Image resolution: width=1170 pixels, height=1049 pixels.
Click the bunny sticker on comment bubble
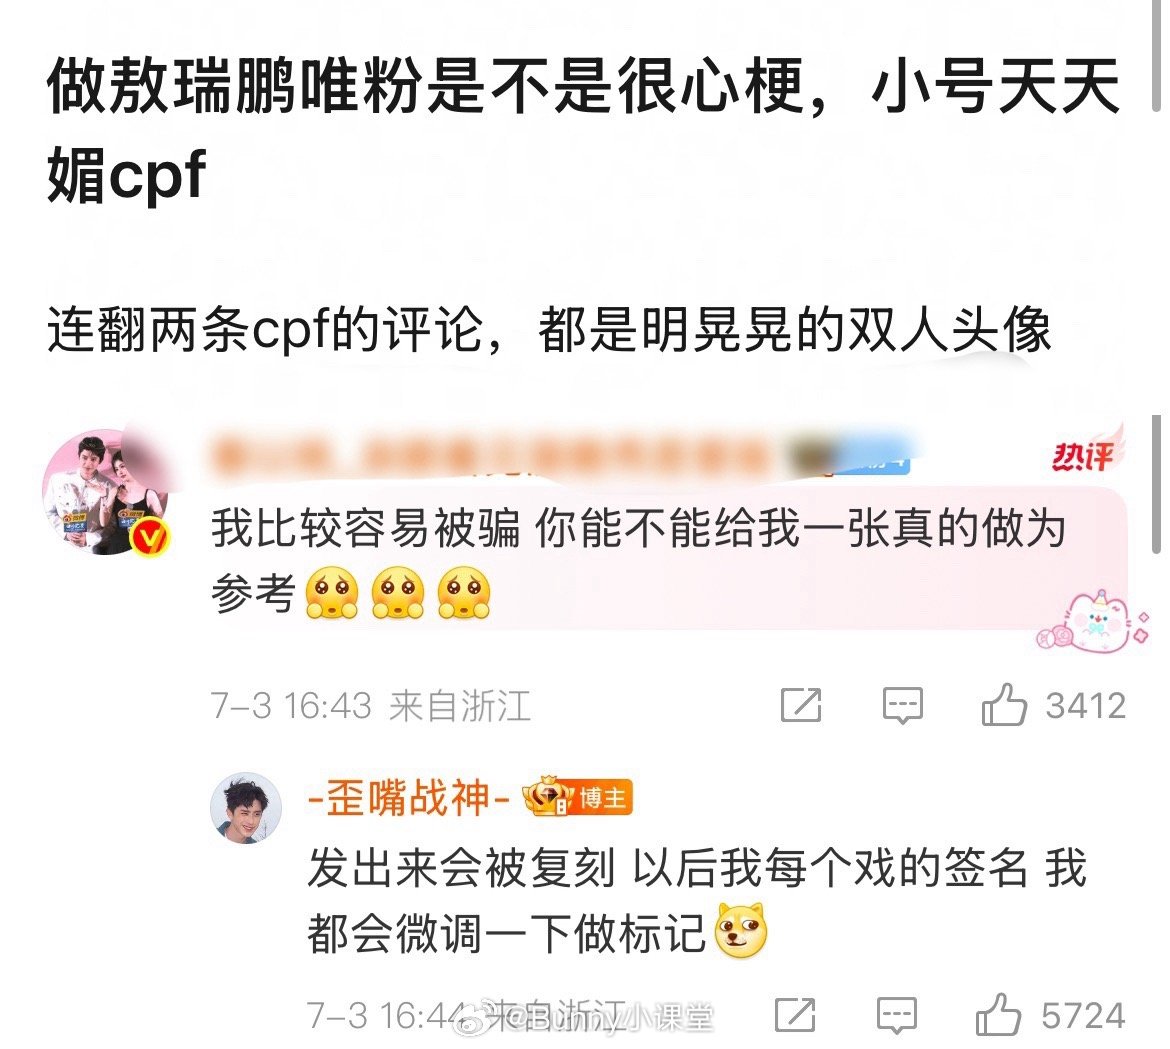1092,621
